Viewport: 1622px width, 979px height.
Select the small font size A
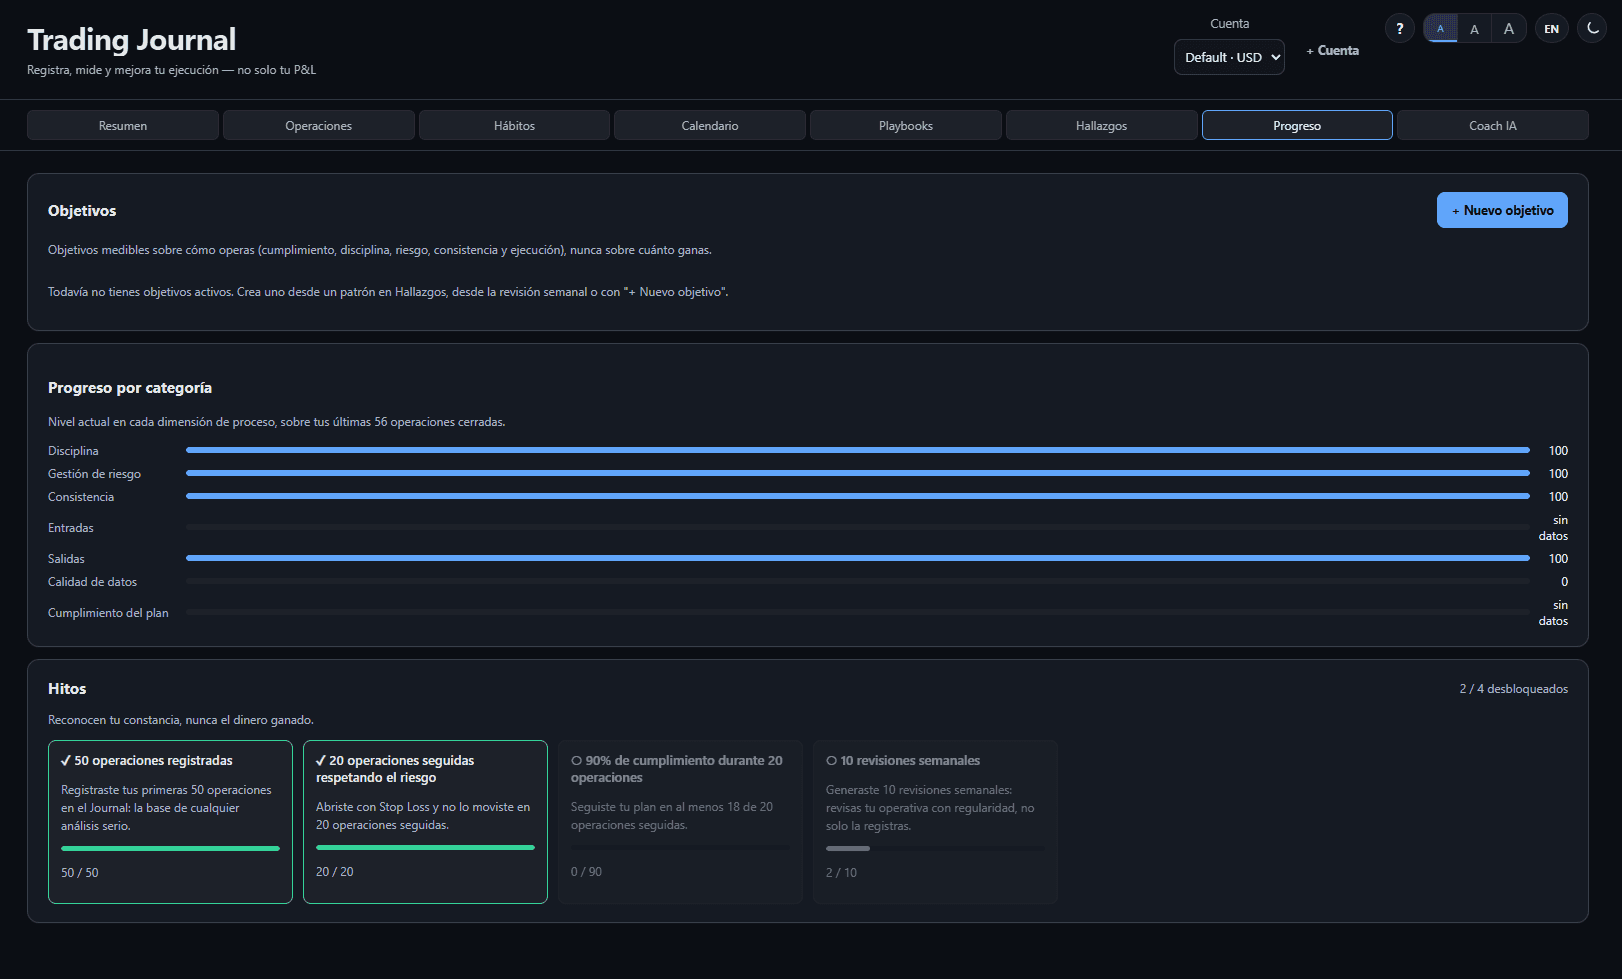(x=1440, y=29)
